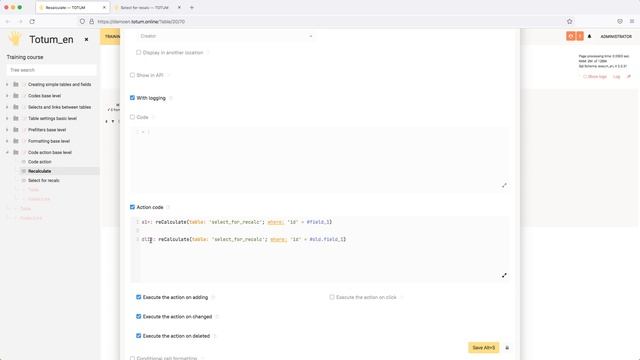The width and height of the screenshot is (640, 360).
Task: Click the browser URL address bar
Action: 327,21
